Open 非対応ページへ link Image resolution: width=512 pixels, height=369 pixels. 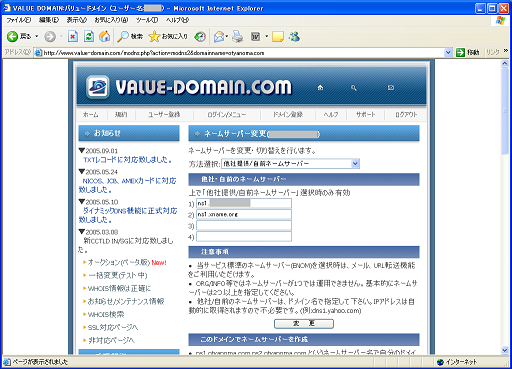111,340
